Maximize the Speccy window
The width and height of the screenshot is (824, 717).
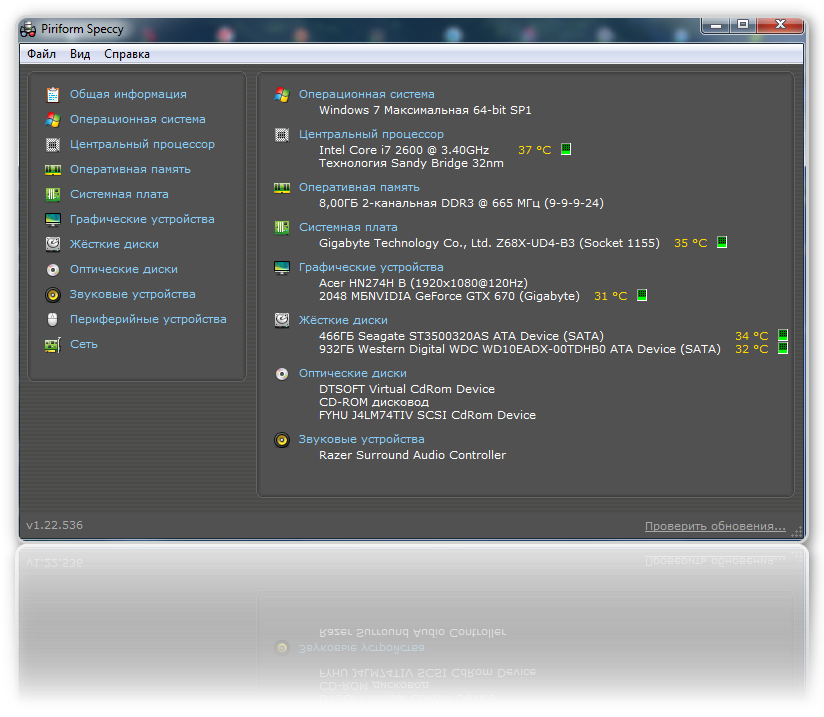tap(743, 25)
